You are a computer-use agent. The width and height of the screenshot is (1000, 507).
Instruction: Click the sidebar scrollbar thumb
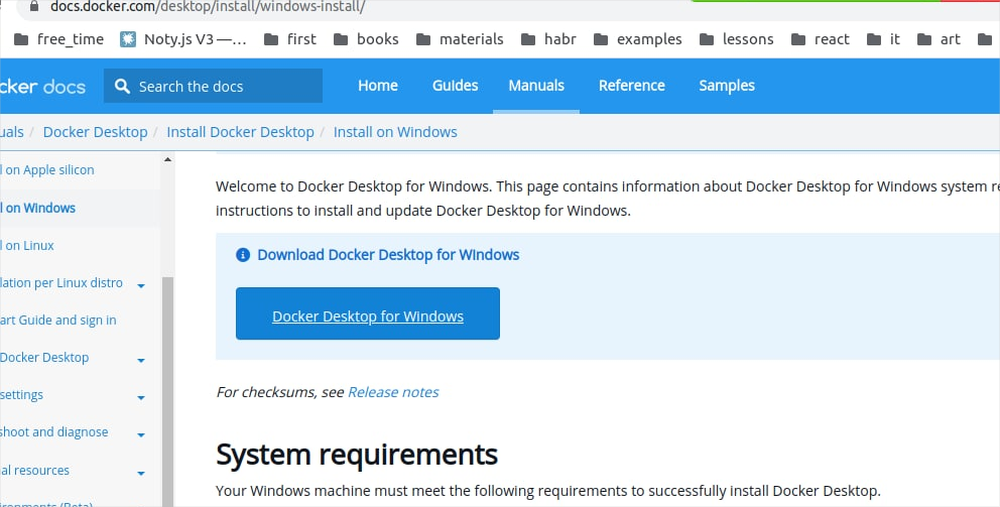click(168, 392)
